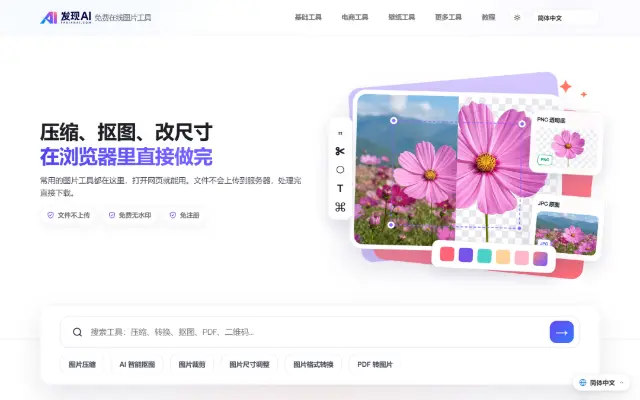Pick the pink color swatch
This screenshot has height=400, width=640.
522,258
